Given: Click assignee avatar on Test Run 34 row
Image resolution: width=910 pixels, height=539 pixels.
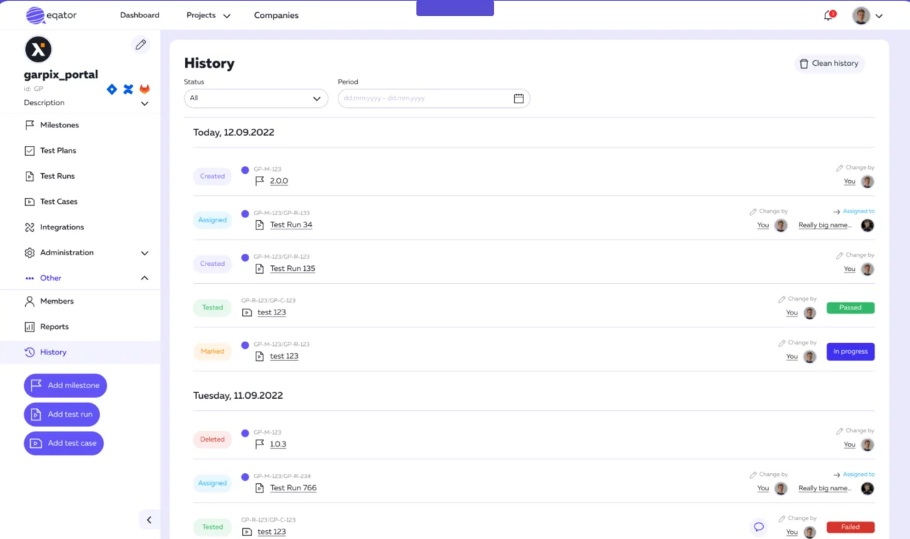Looking at the screenshot, I should click(x=868, y=225).
